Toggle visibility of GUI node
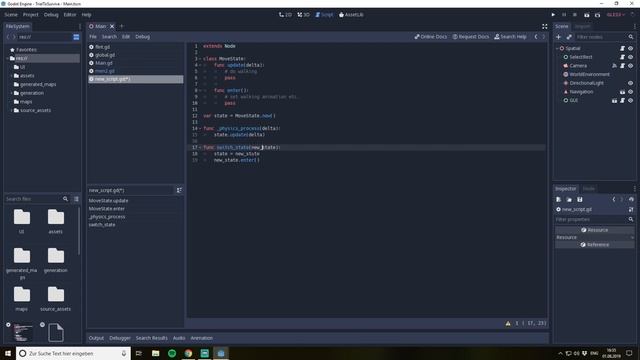The height and width of the screenshot is (360, 640). pos(631,100)
